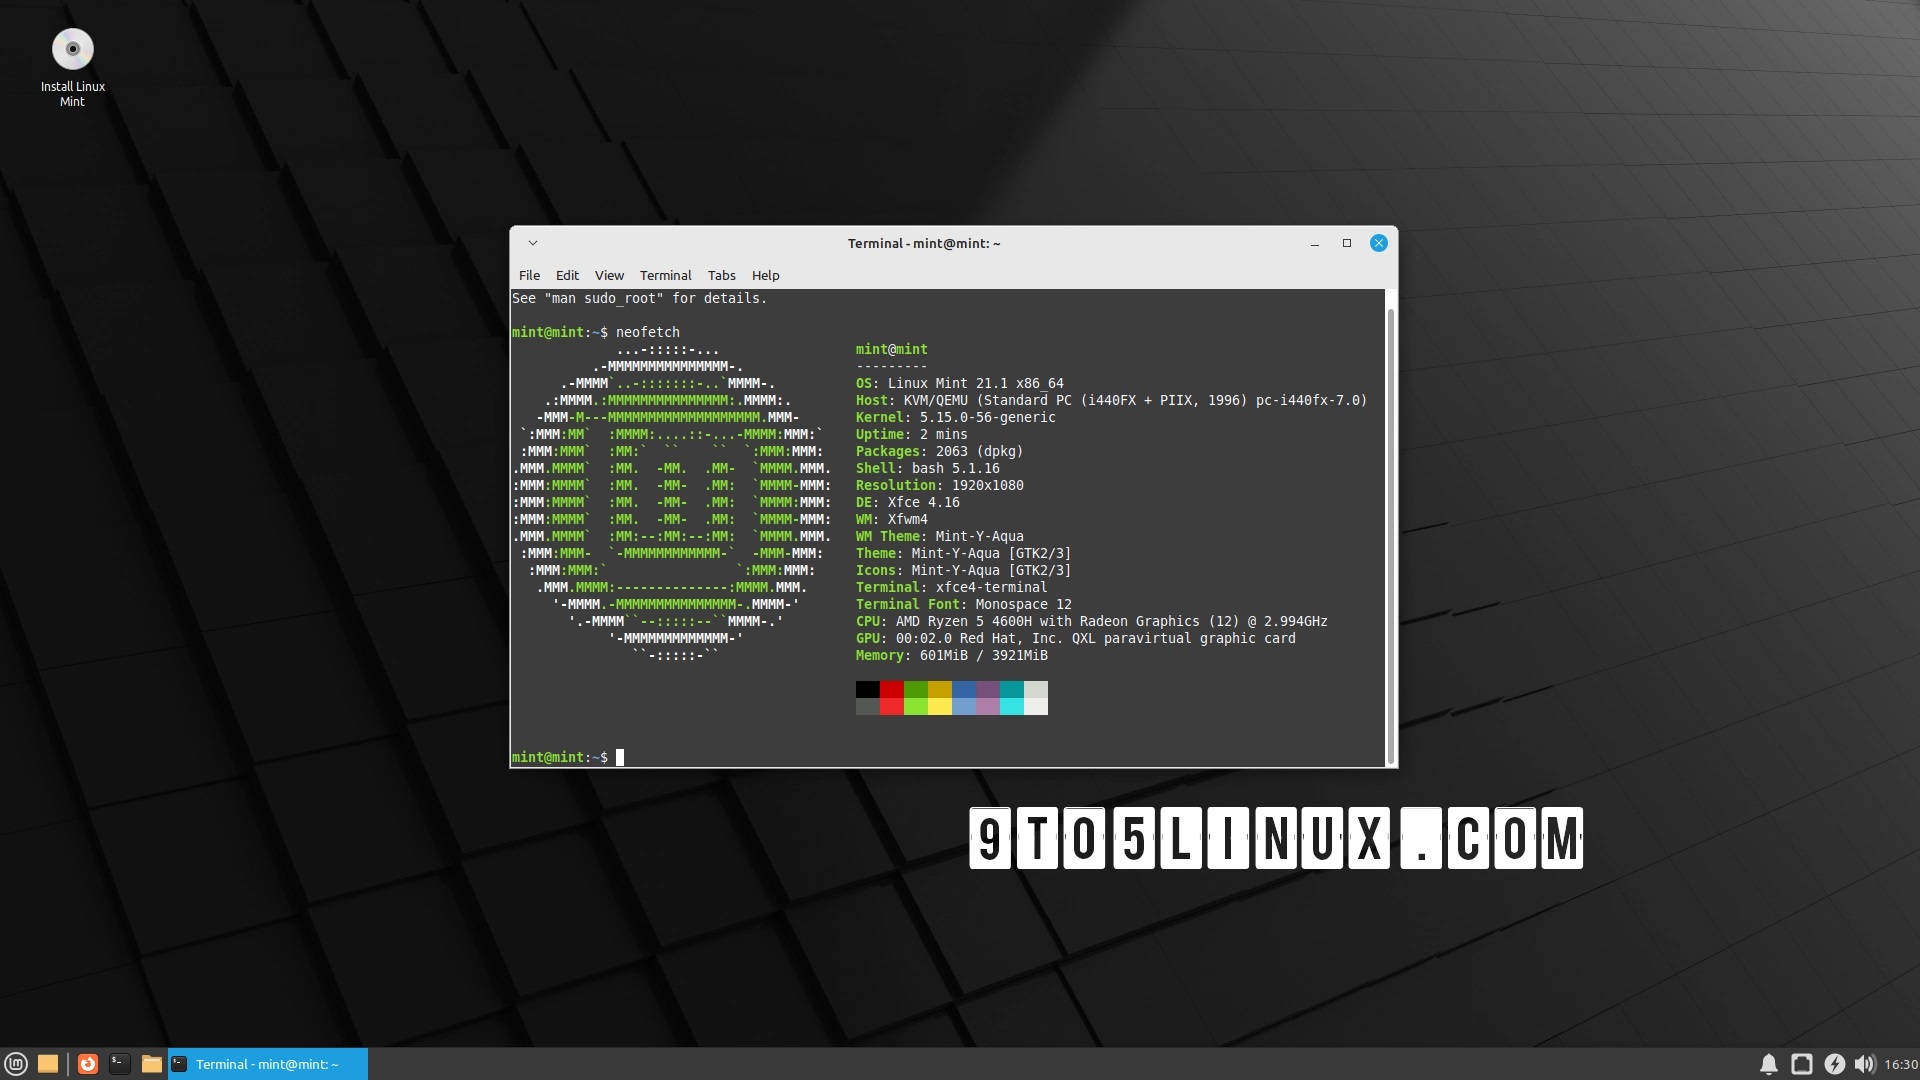Screen dimensions: 1920x1080
Task: Click the "Uptime: 2 mins" line
Action: [x=912, y=434]
